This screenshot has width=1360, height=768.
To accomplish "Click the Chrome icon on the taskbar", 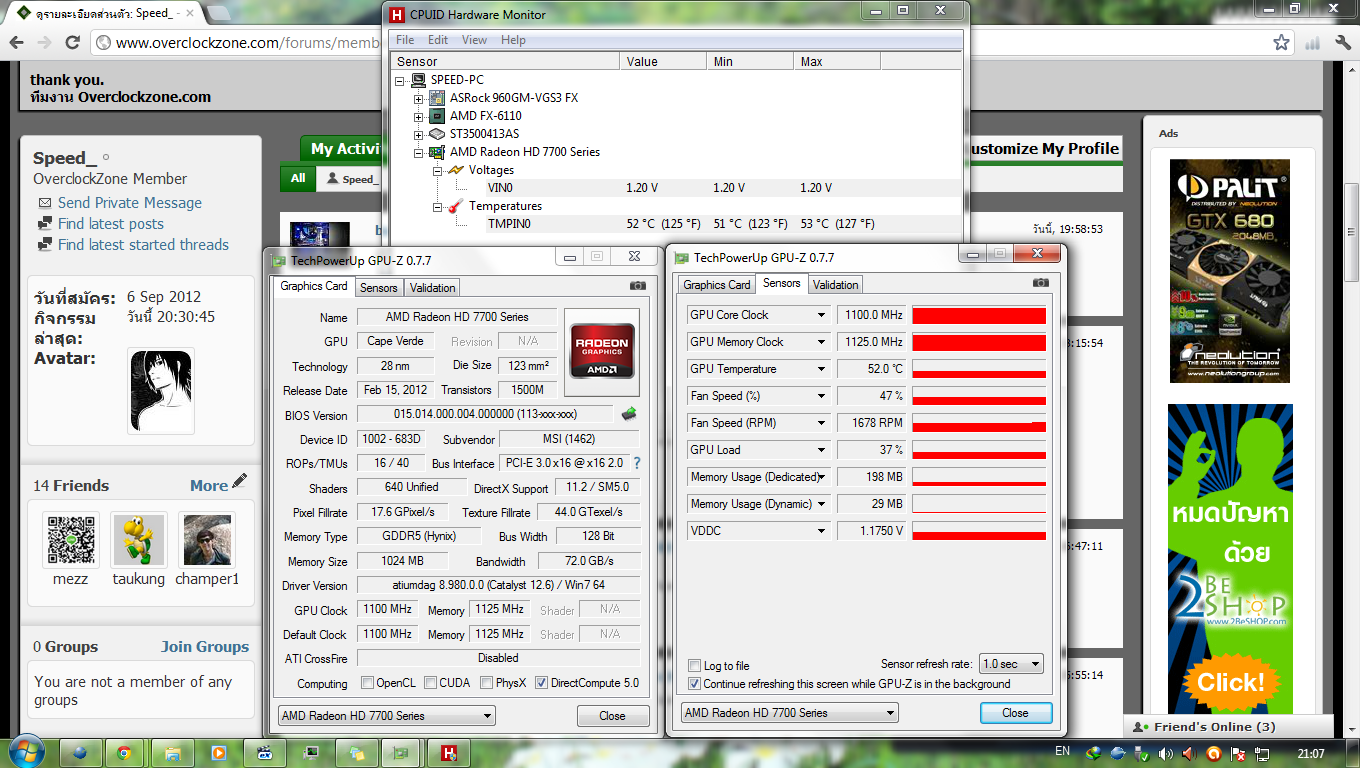I will [124, 752].
